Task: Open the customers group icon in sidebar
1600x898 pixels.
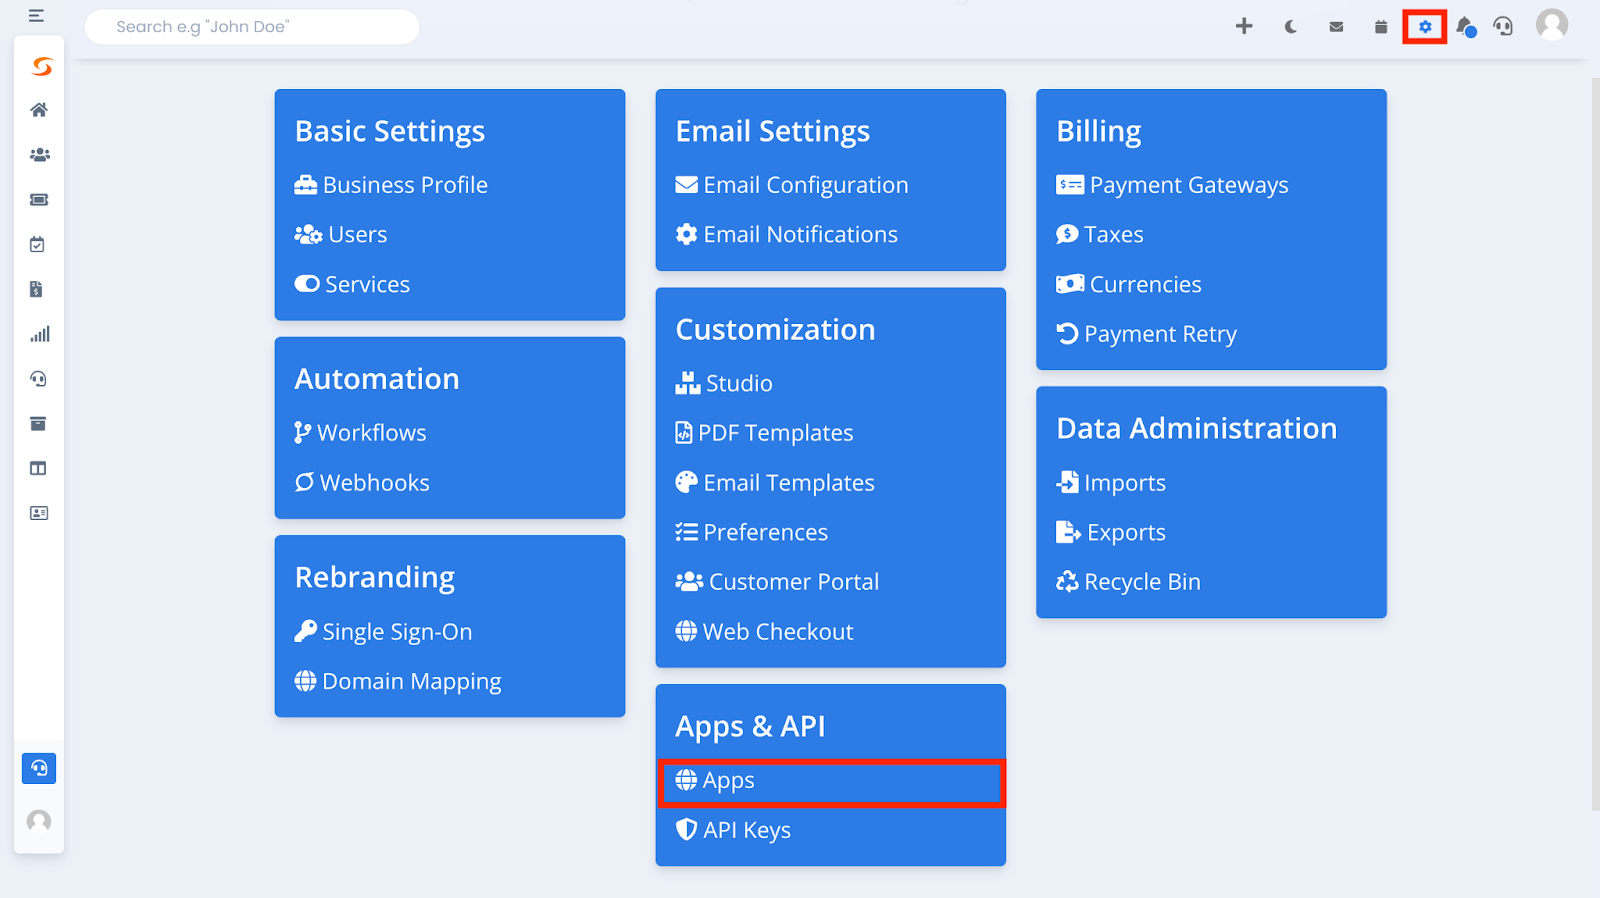Action: click(39, 155)
